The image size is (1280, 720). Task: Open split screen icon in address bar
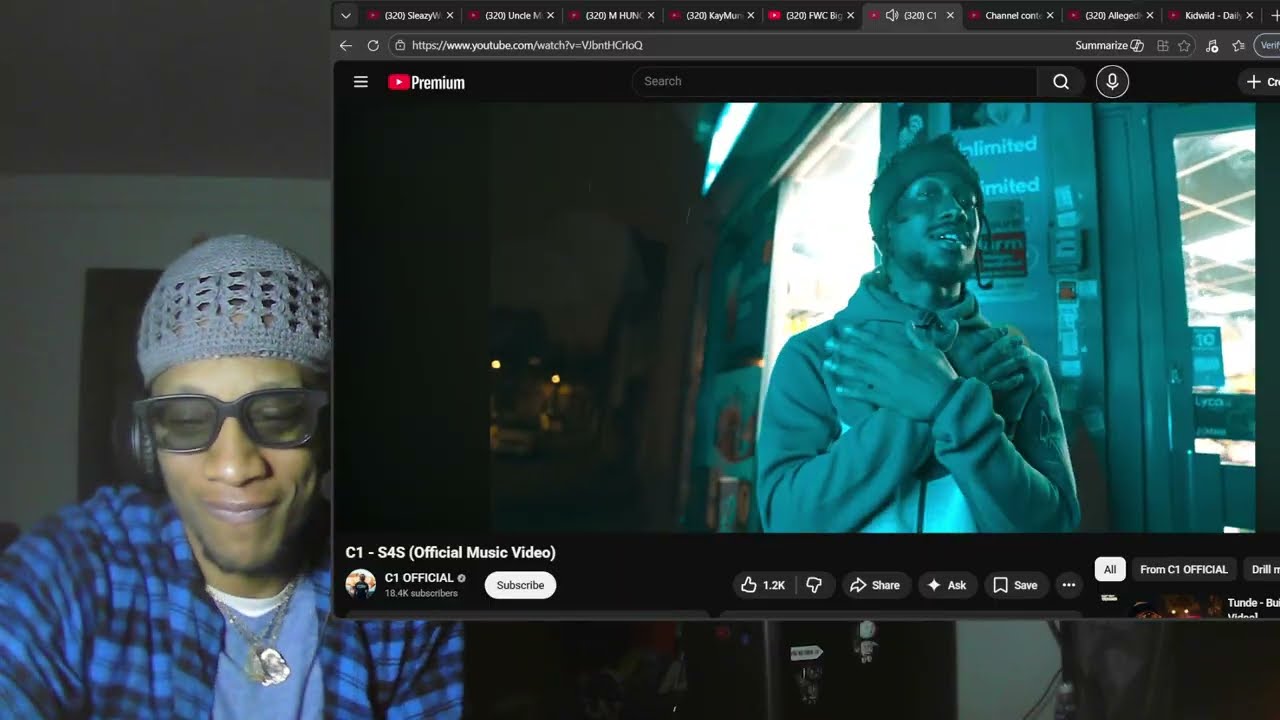click(x=1162, y=45)
